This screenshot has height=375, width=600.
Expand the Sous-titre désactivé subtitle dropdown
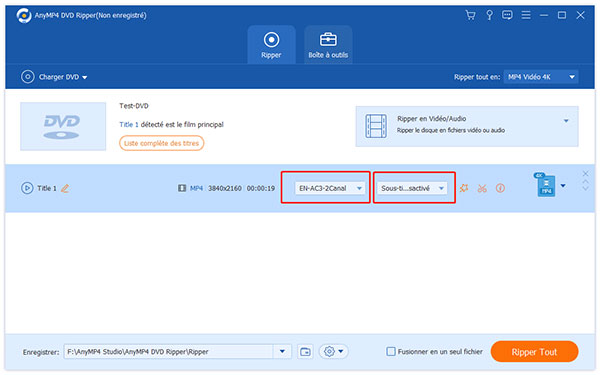coord(412,188)
